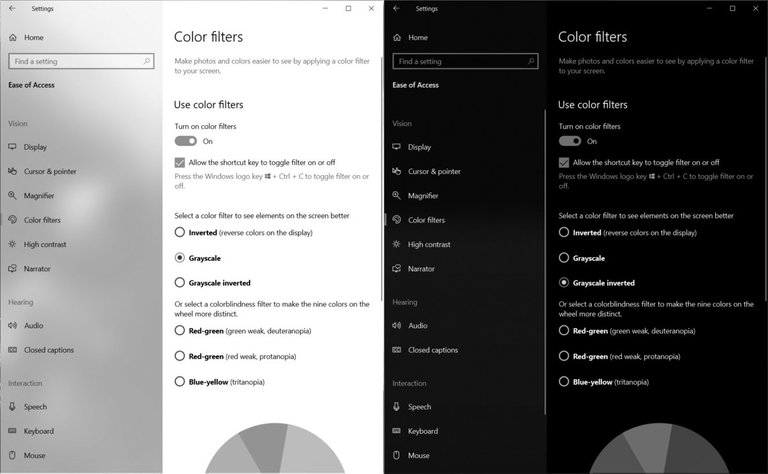Open Keyboard label in dark window sidebar

click(x=423, y=431)
